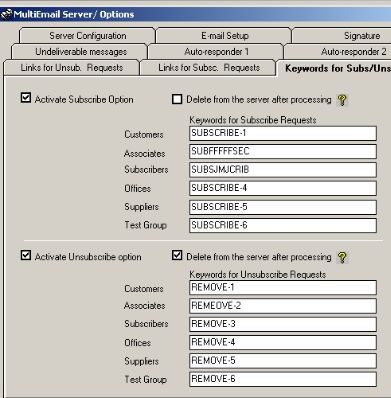Click the SUBSCRIBE-6 Test Group field
Image resolution: width=391 pixels, height=398 pixels.
(x=283, y=226)
